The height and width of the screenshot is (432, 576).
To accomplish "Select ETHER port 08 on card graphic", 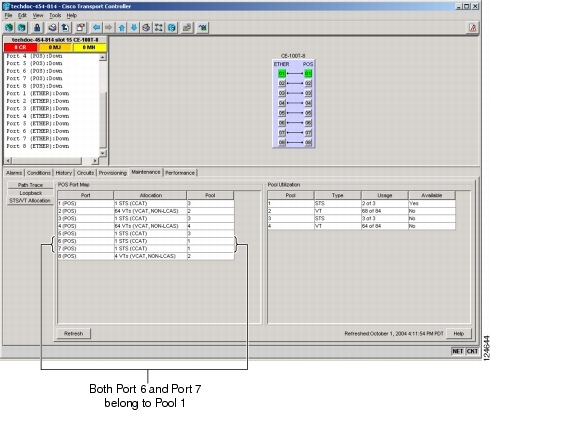I will pos(282,142).
